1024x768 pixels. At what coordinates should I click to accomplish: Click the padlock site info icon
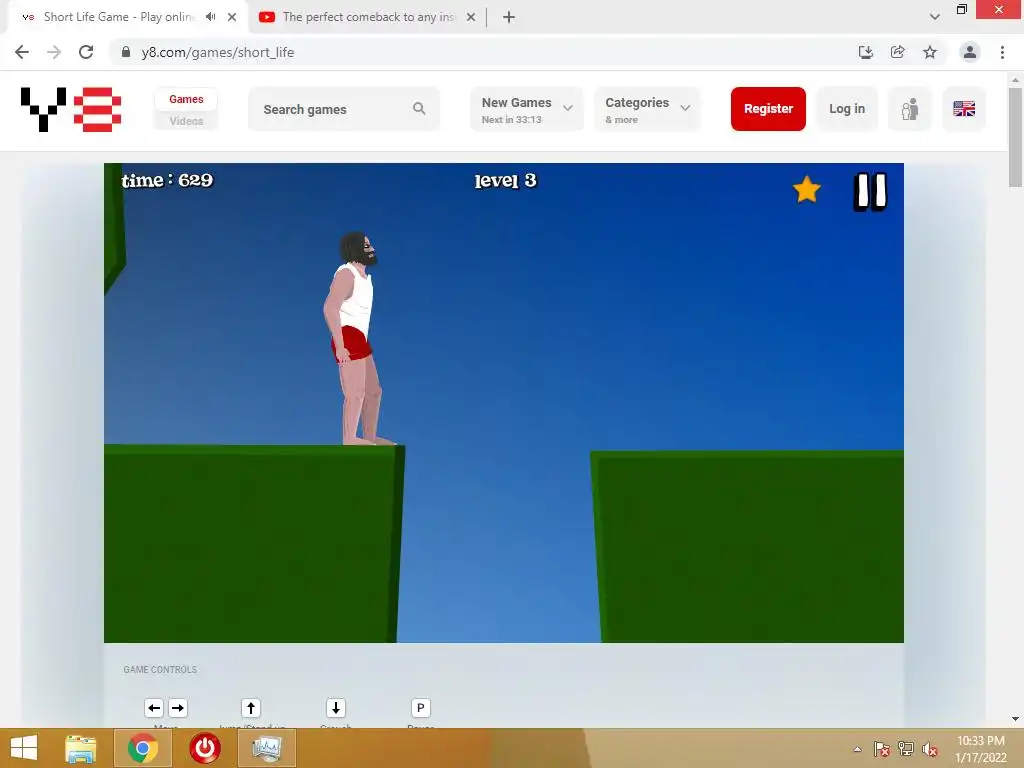pos(126,52)
